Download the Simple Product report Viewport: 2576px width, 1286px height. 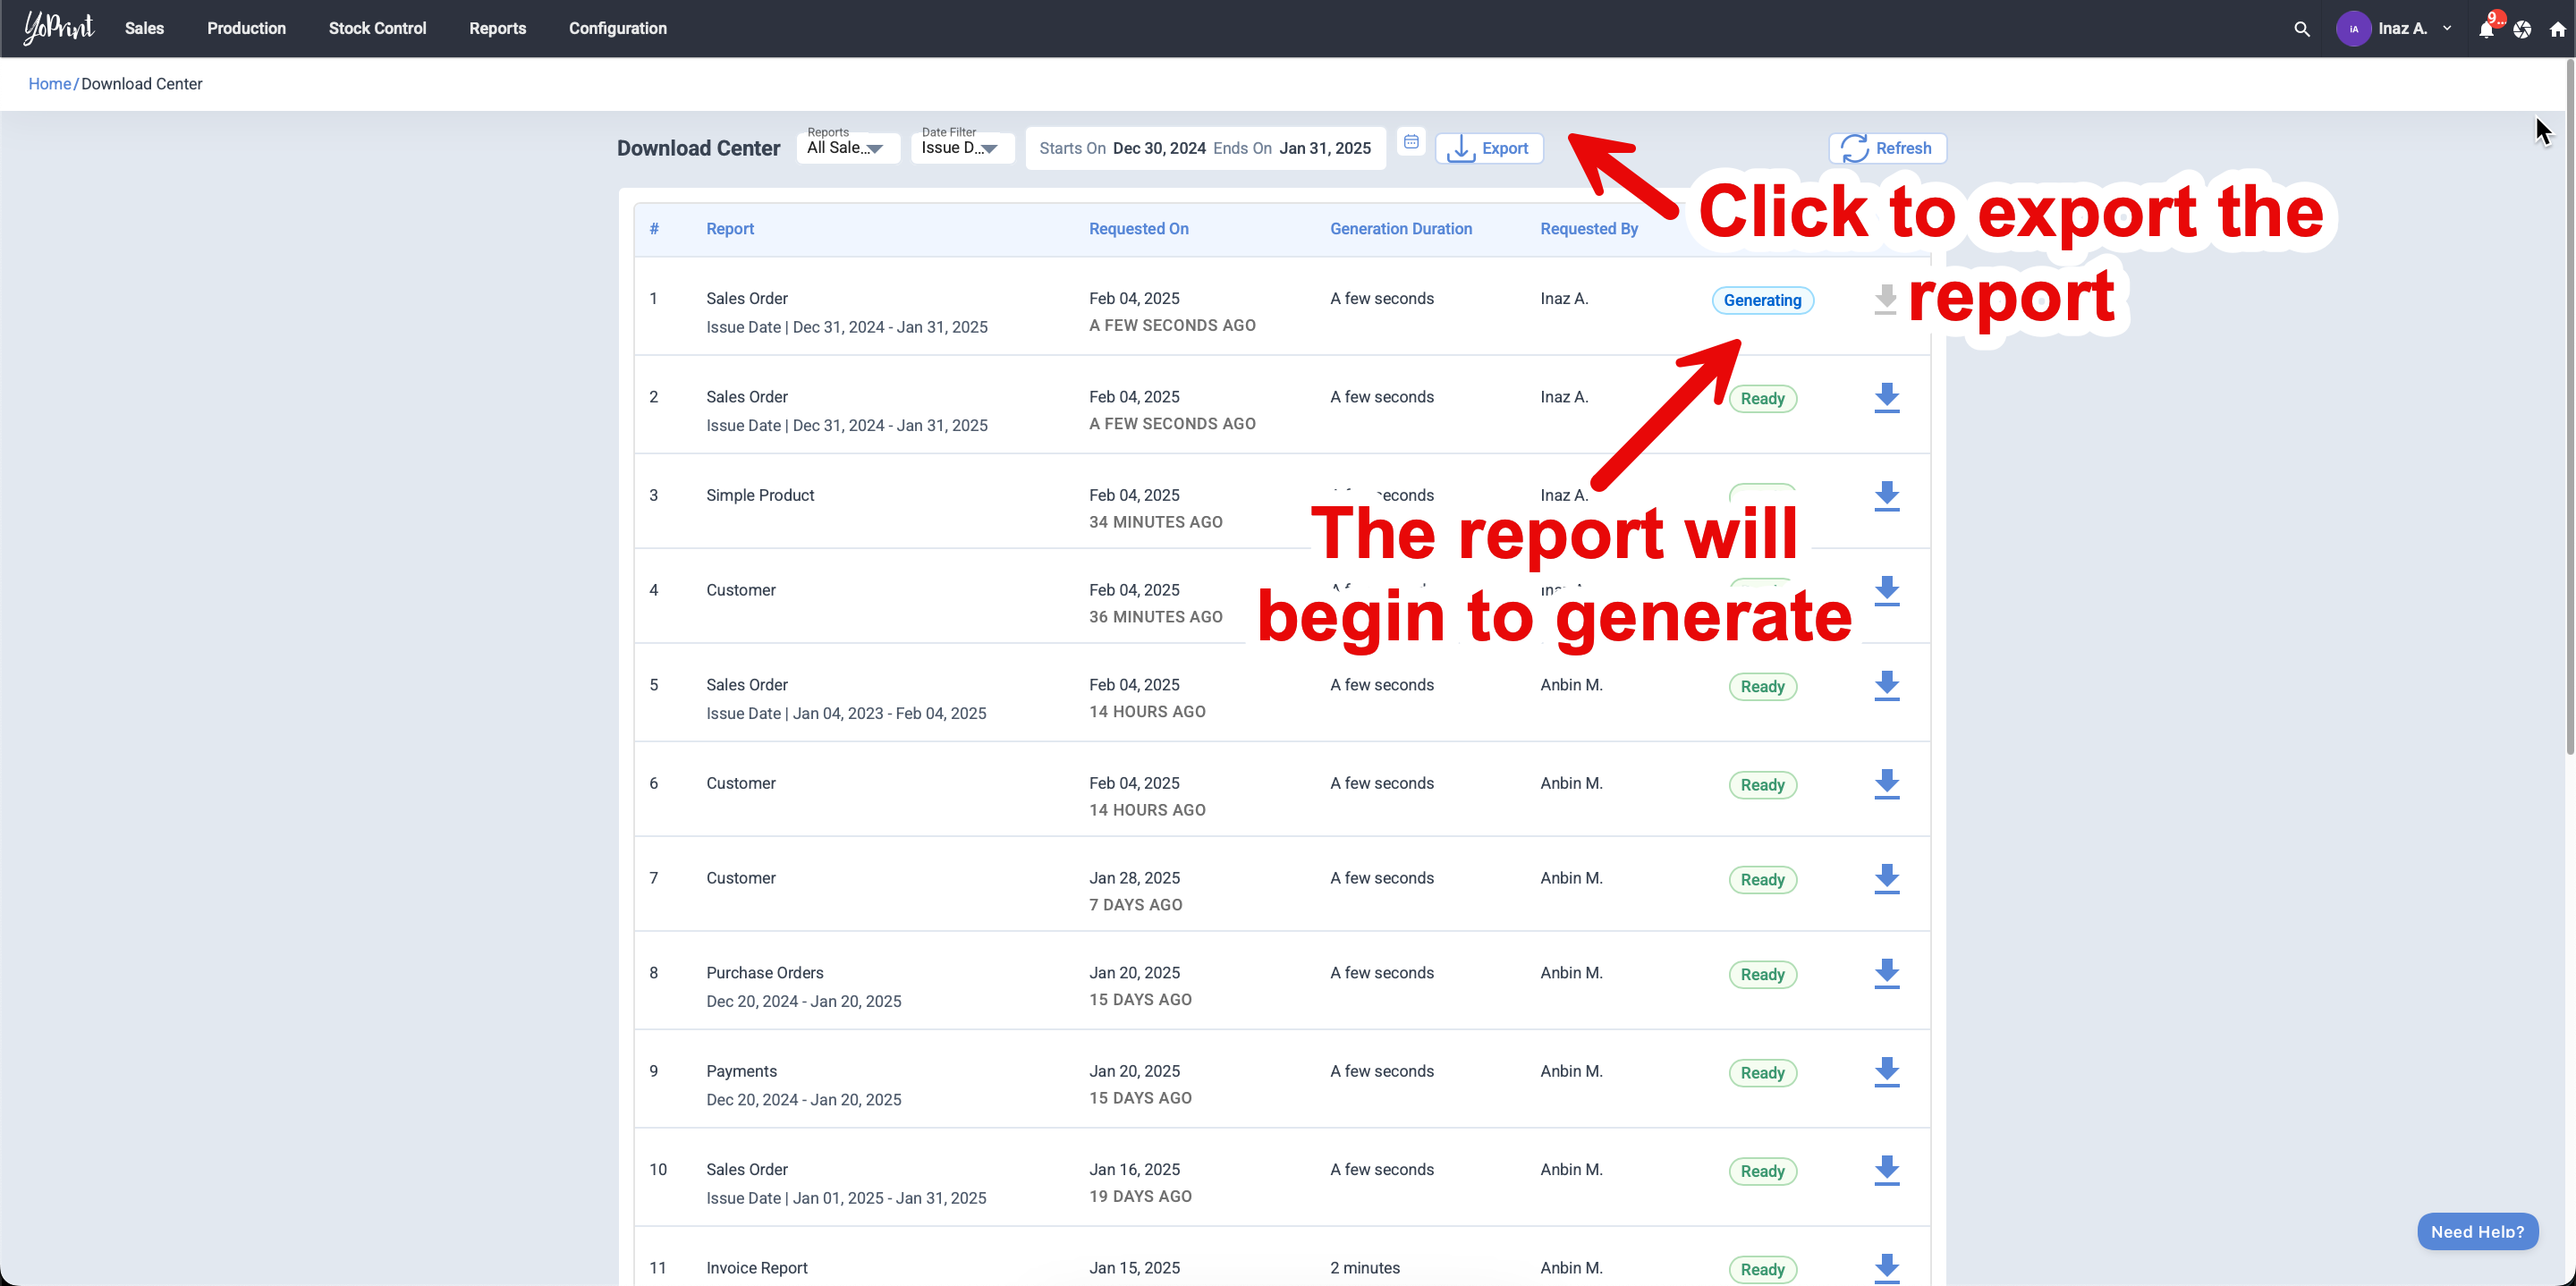1886,496
